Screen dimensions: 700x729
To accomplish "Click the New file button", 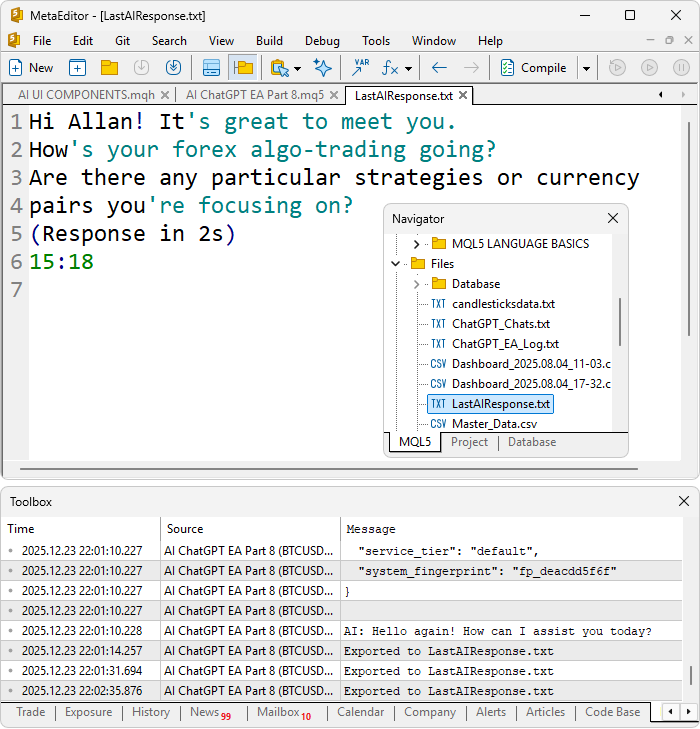I will pos(31,68).
